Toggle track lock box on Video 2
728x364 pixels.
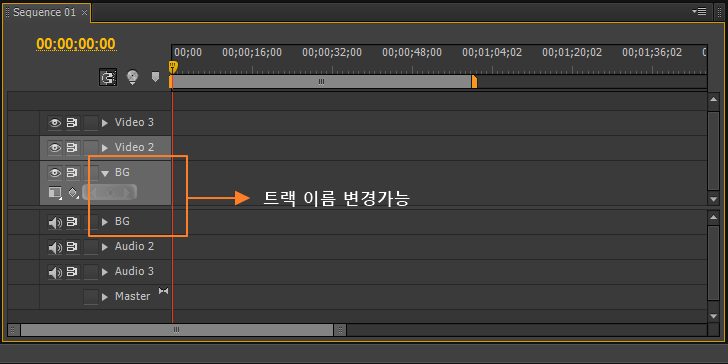91,148
